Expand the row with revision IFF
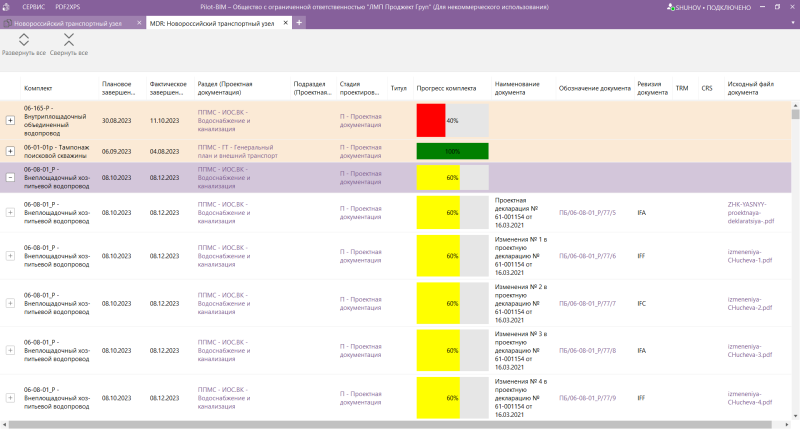This screenshot has width=800, height=429. 11,256
